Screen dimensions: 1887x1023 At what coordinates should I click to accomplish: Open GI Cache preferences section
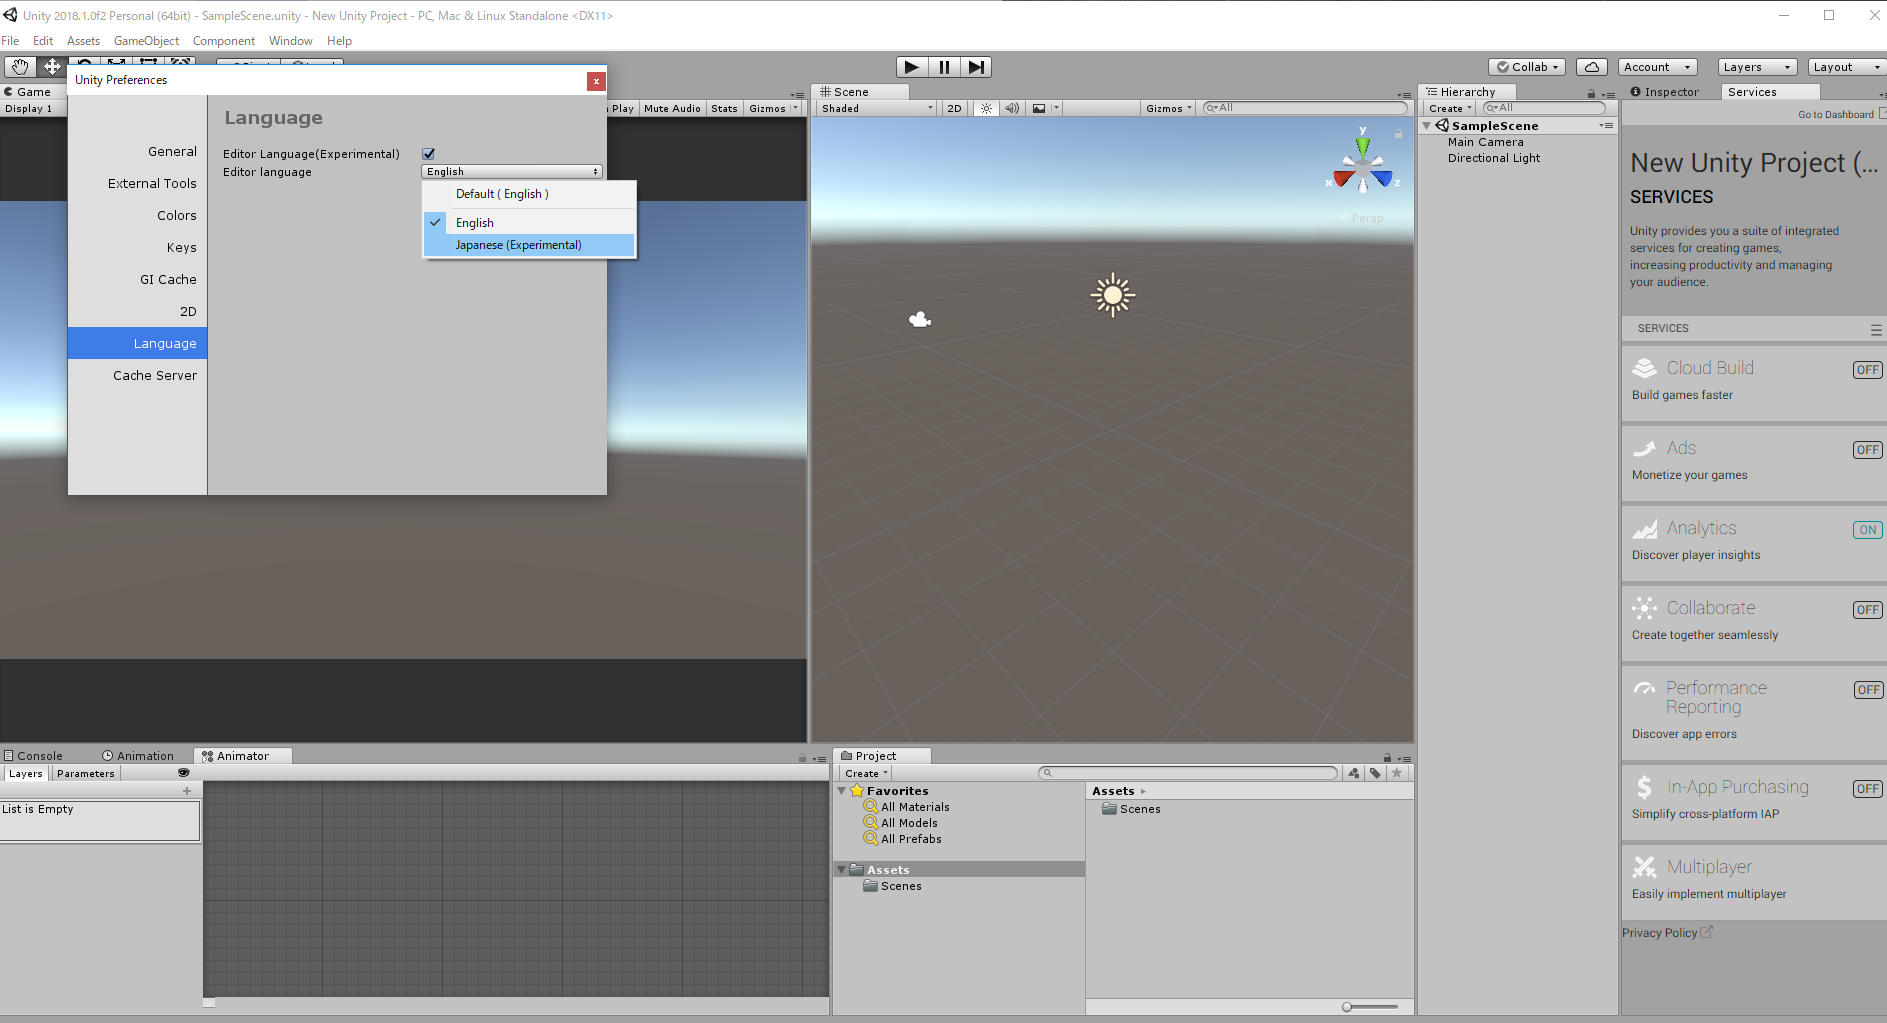137,280
